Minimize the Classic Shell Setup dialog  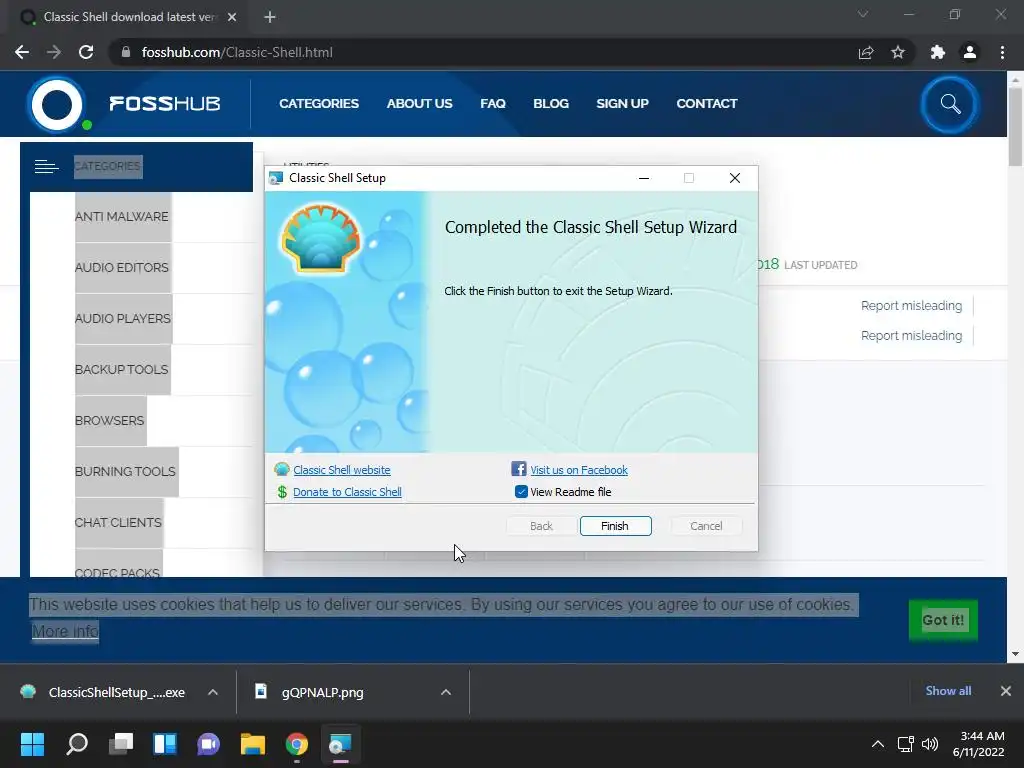(x=644, y=178)
